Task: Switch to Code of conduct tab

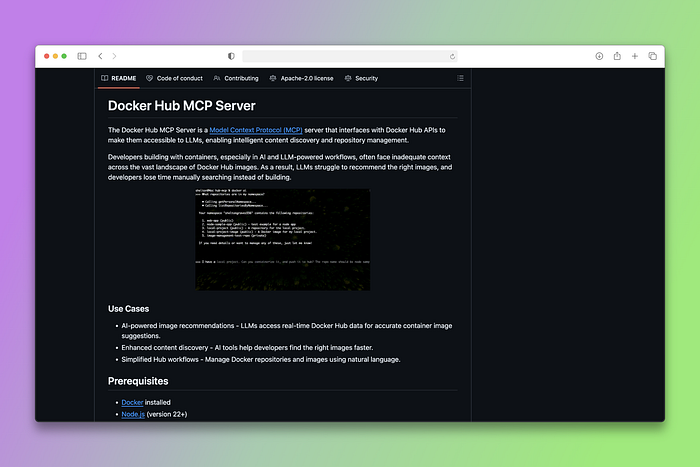Action: click(x=175, y=78)
